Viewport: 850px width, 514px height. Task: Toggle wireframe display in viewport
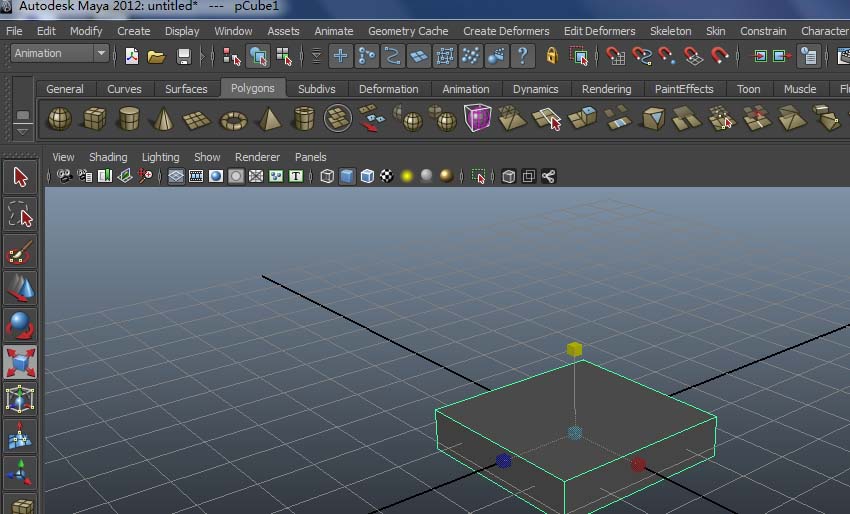[x=327, y=176]
